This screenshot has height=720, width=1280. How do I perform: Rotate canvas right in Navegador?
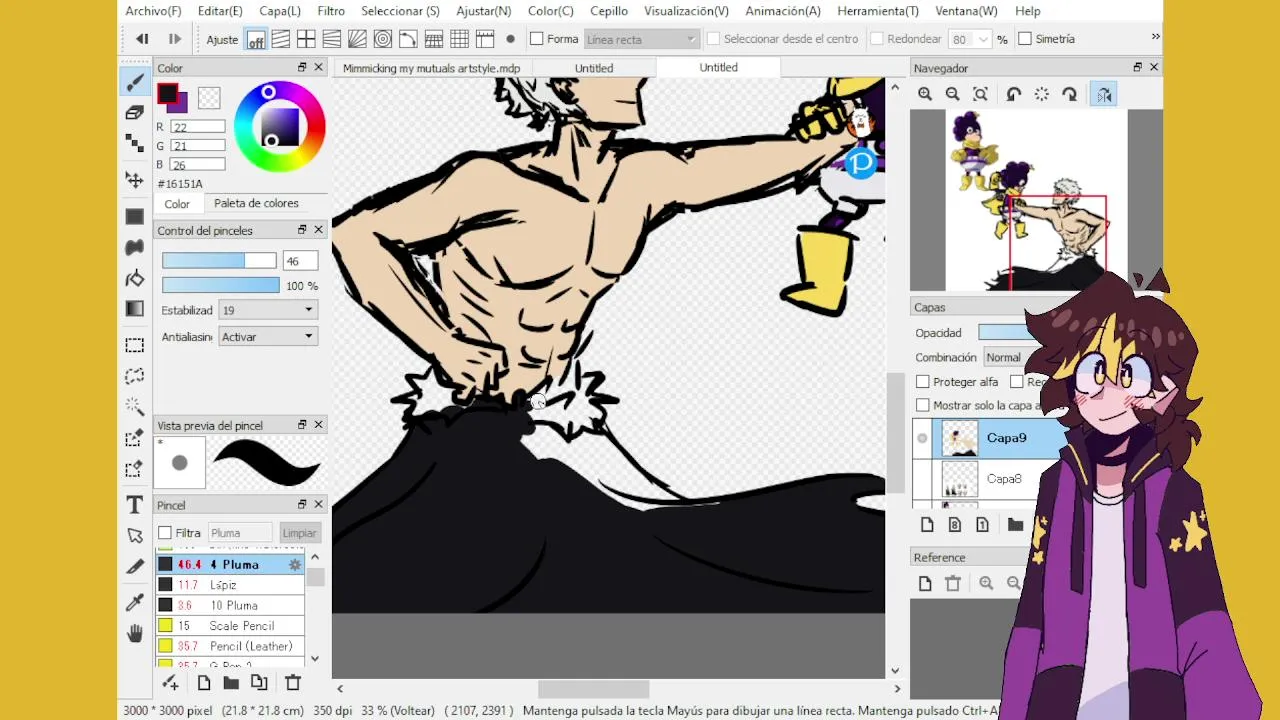[x=1070, y=94]
